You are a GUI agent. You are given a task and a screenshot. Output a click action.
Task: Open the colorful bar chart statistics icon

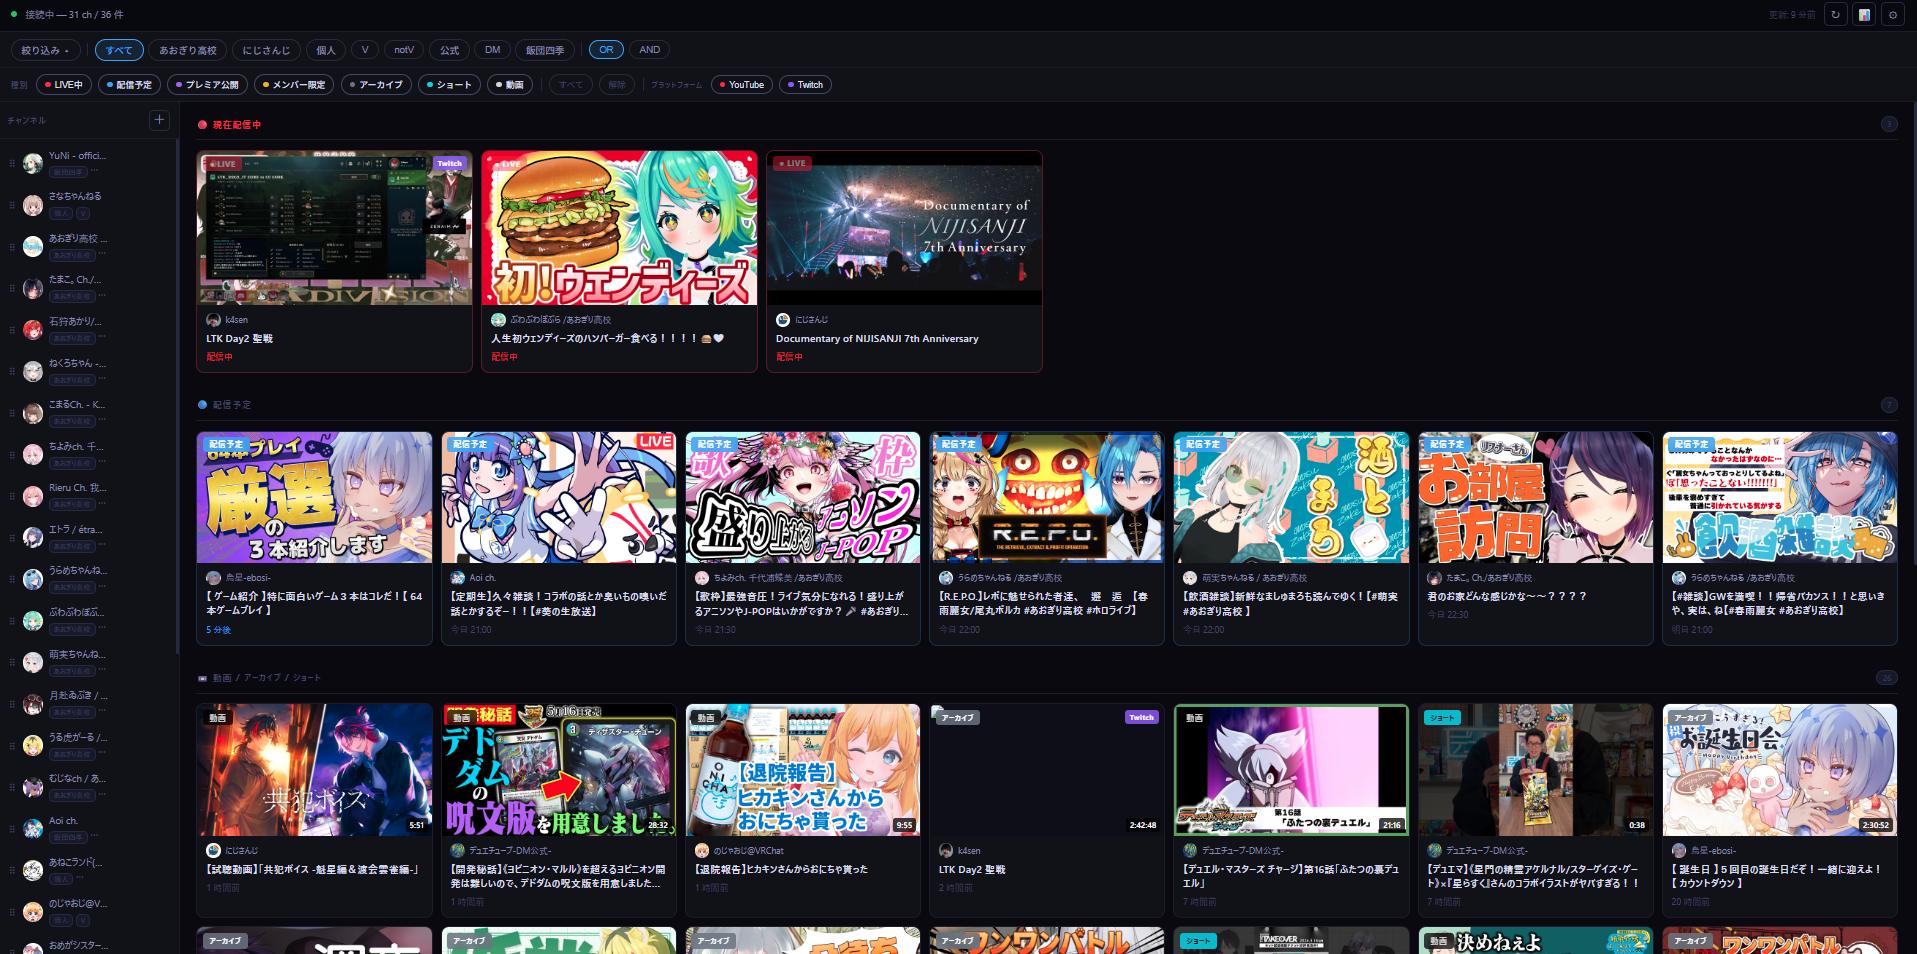click(1864, 15)
